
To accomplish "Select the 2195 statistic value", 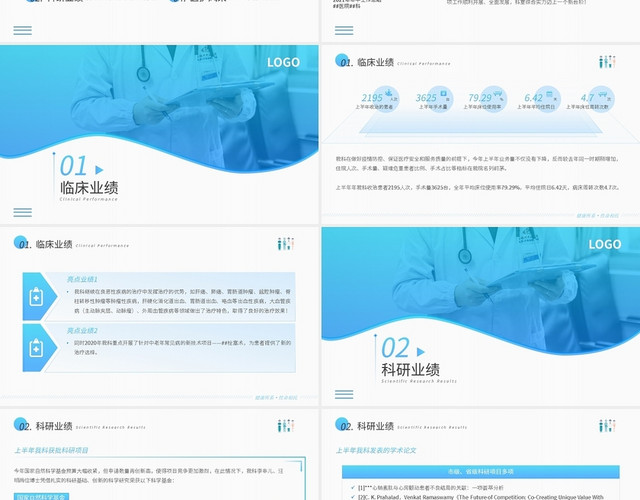I will 372,98.
